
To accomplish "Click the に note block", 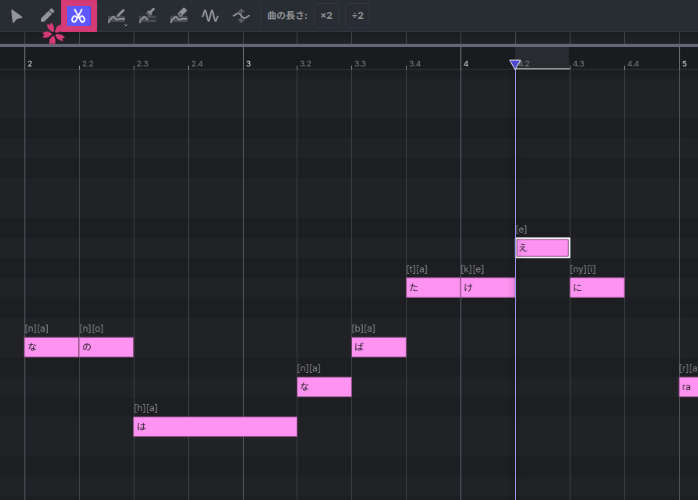I will click(596, 288).
